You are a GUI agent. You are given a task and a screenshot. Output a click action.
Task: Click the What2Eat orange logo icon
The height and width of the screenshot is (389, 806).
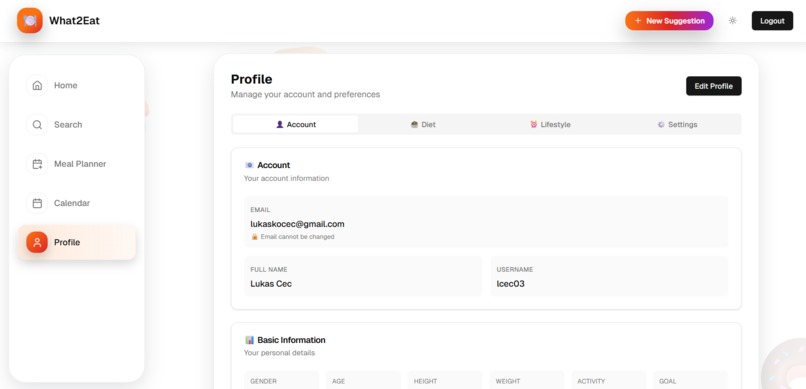coord(30,21)
